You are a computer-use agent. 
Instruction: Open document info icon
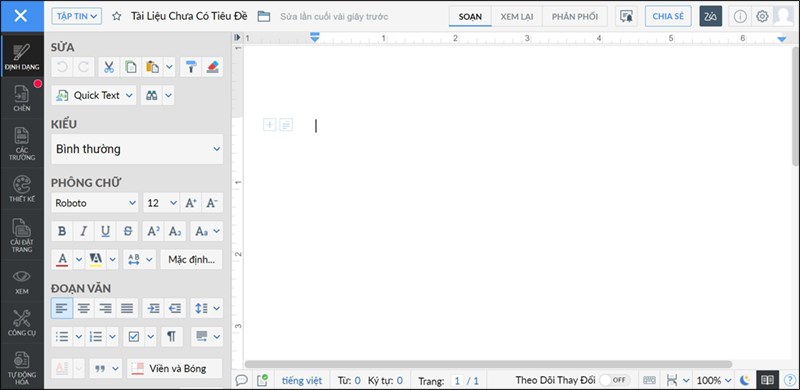click(x=740, y=16)
